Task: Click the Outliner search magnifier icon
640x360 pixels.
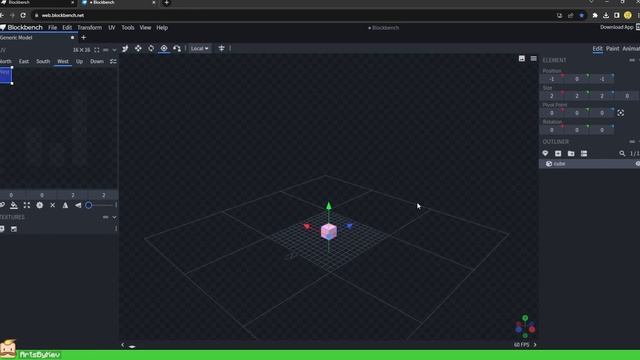Action: [622, 153]
